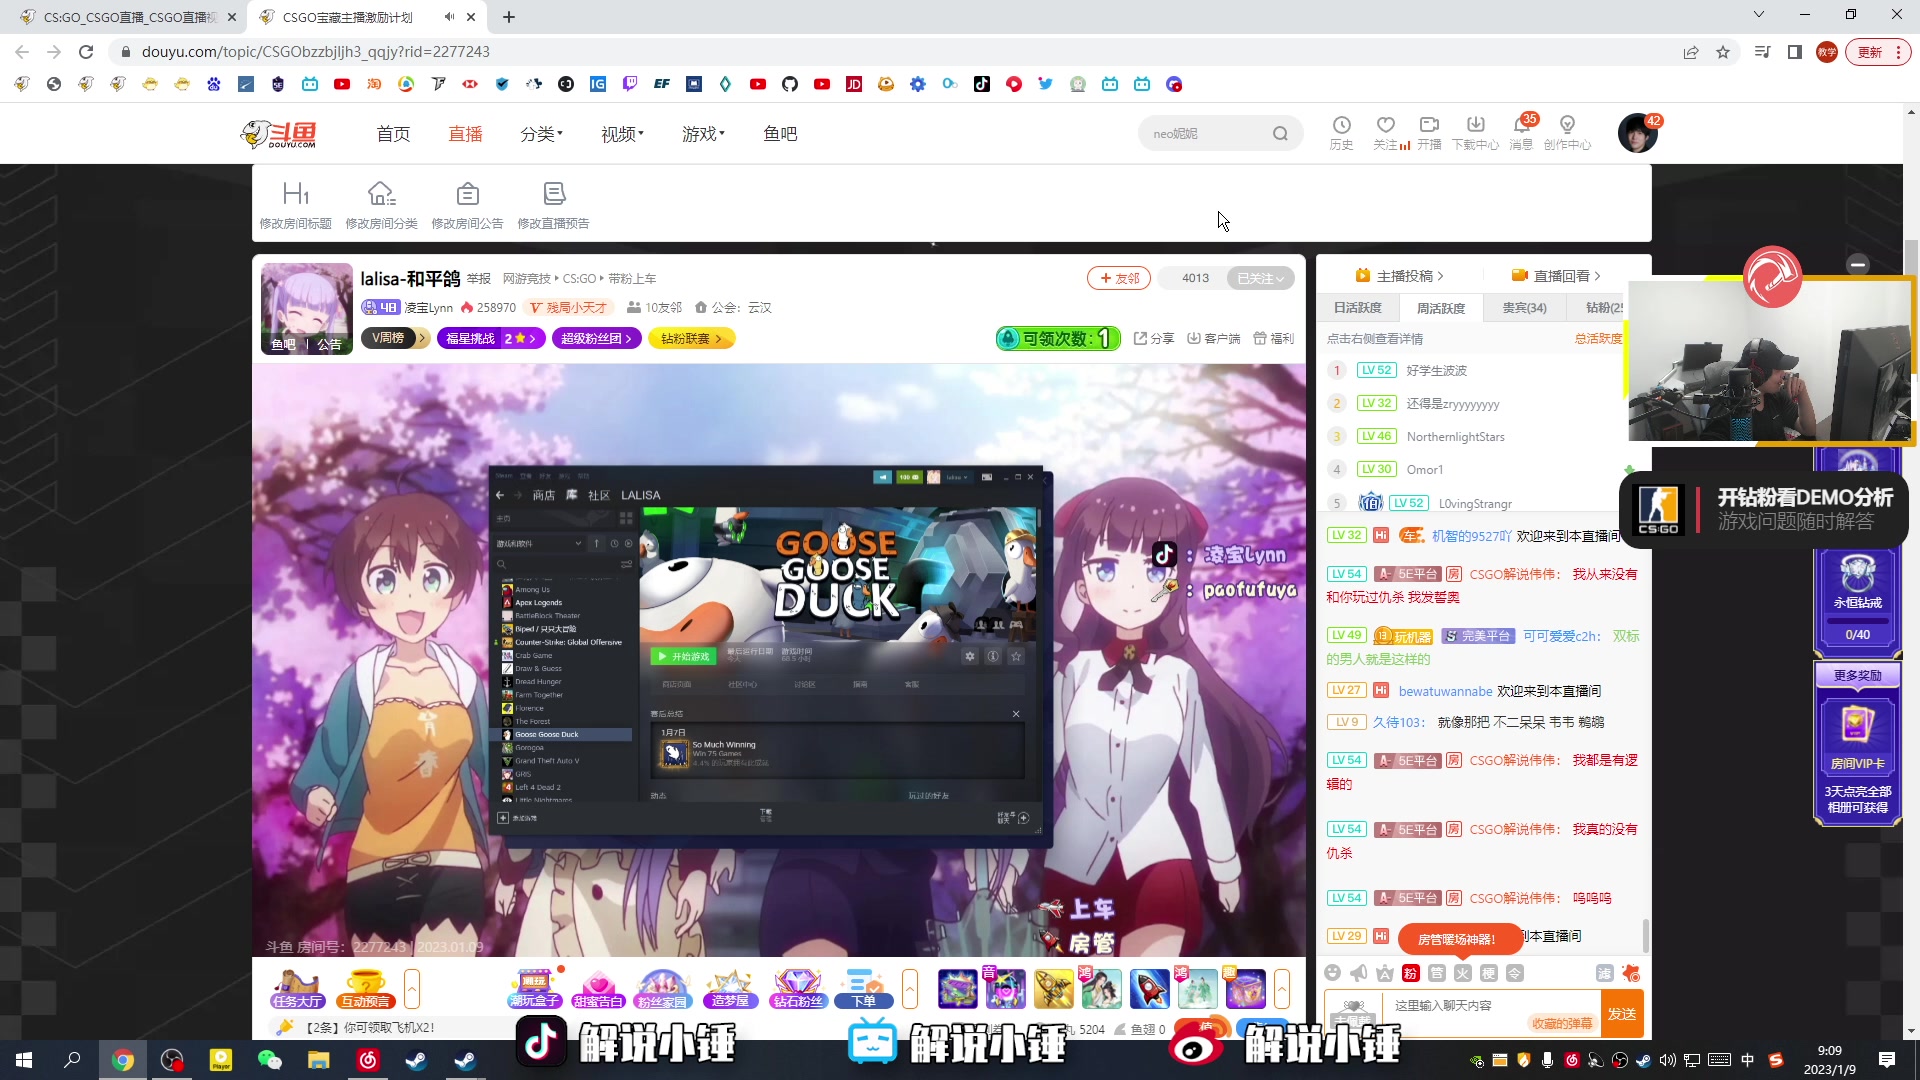Click the megaphone broadcast icon above chat input
The image size is (1920, 1080).
[1358, 973]
